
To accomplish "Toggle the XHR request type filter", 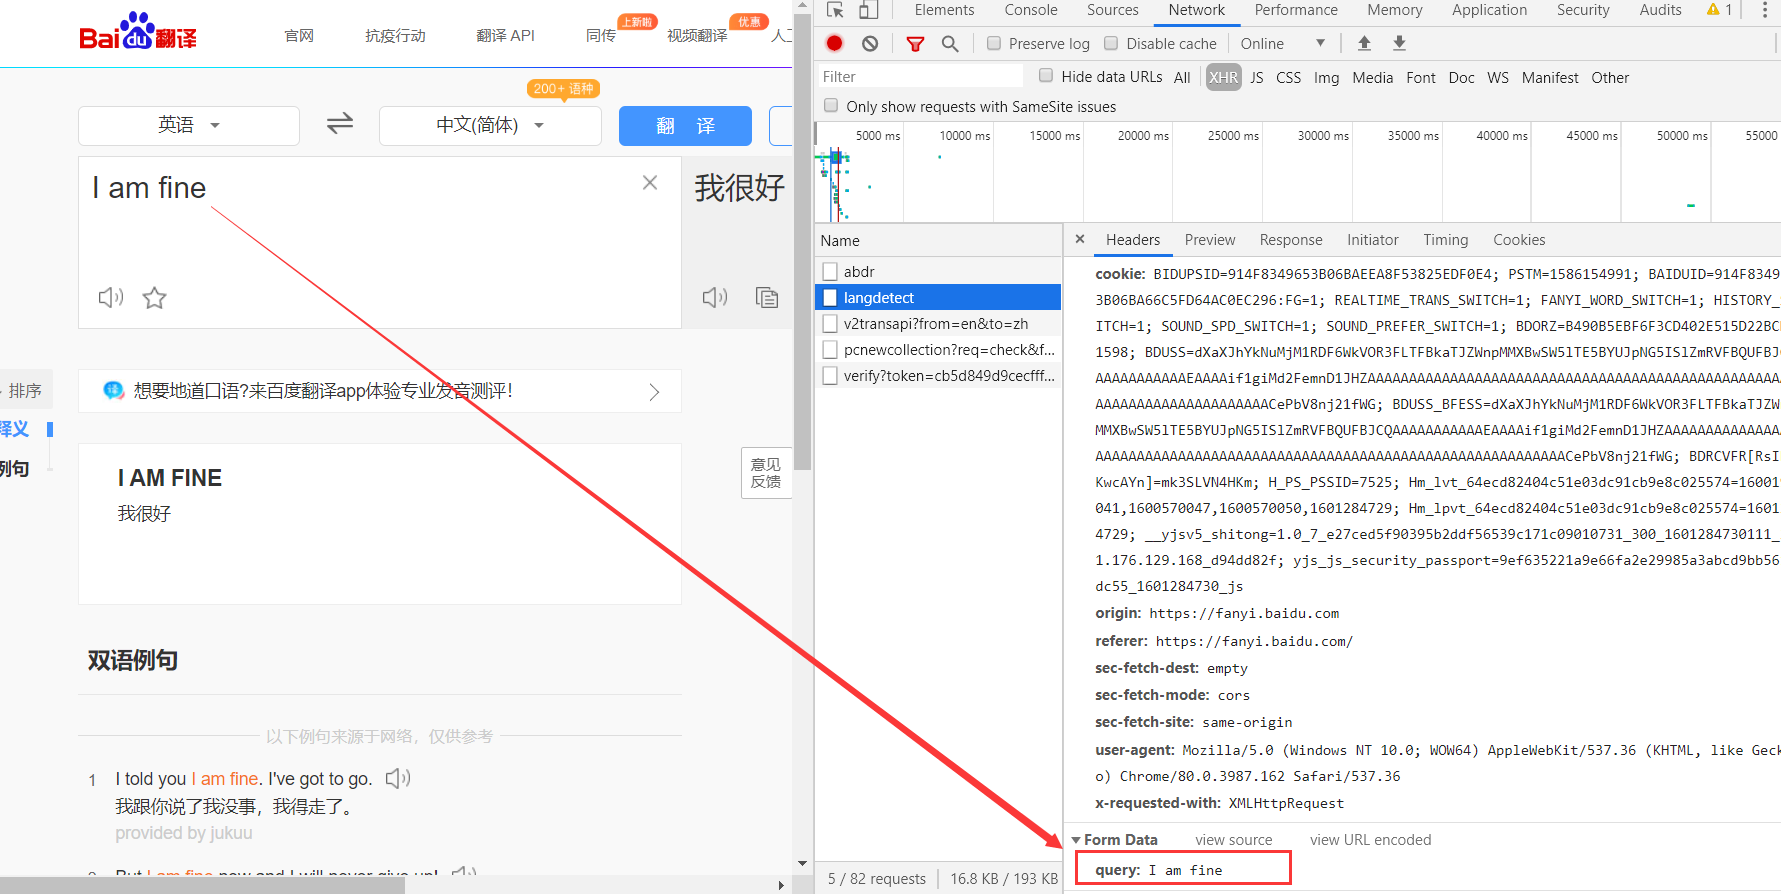I will [x=1223, y=77].
